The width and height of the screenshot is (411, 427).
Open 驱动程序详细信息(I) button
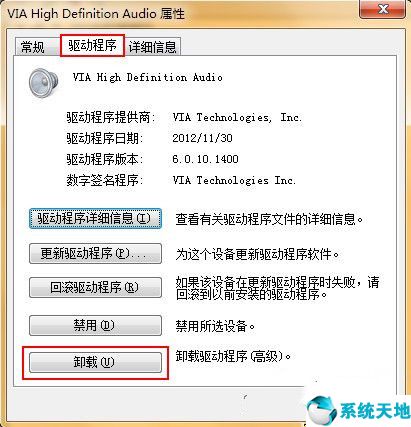(95, 219)
